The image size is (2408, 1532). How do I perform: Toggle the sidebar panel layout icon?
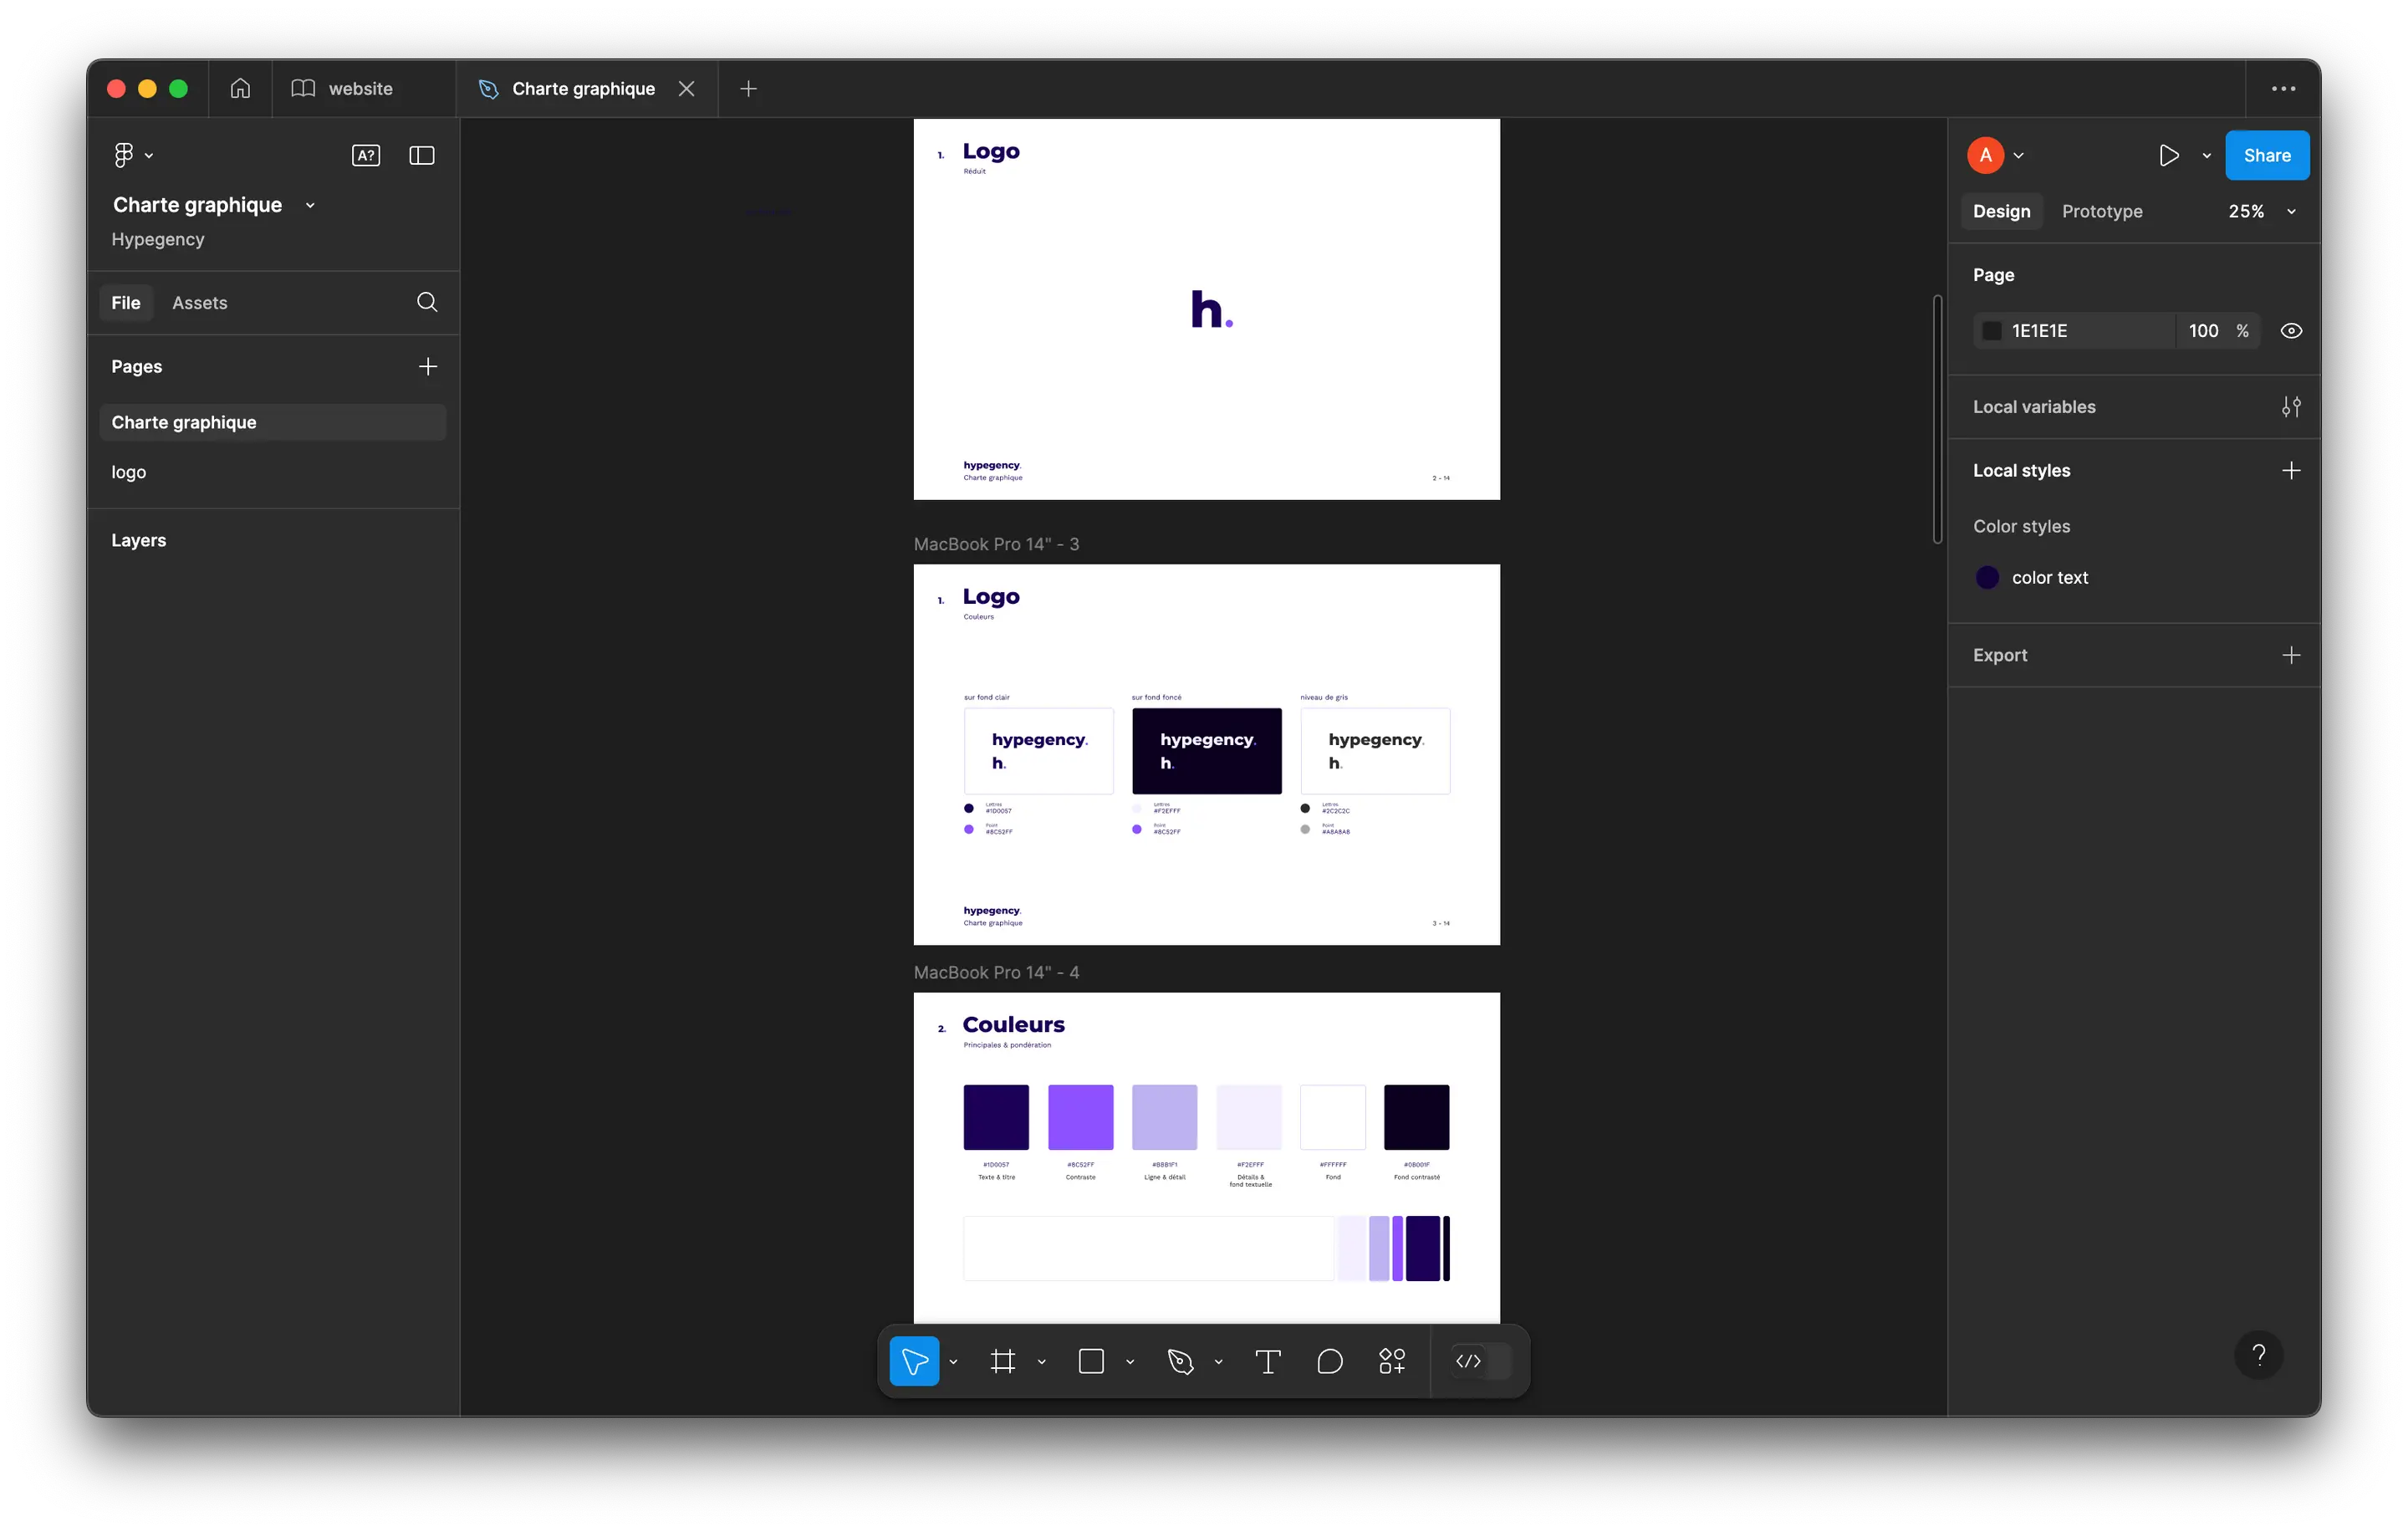pyautogui.click(x=422, y=155)
